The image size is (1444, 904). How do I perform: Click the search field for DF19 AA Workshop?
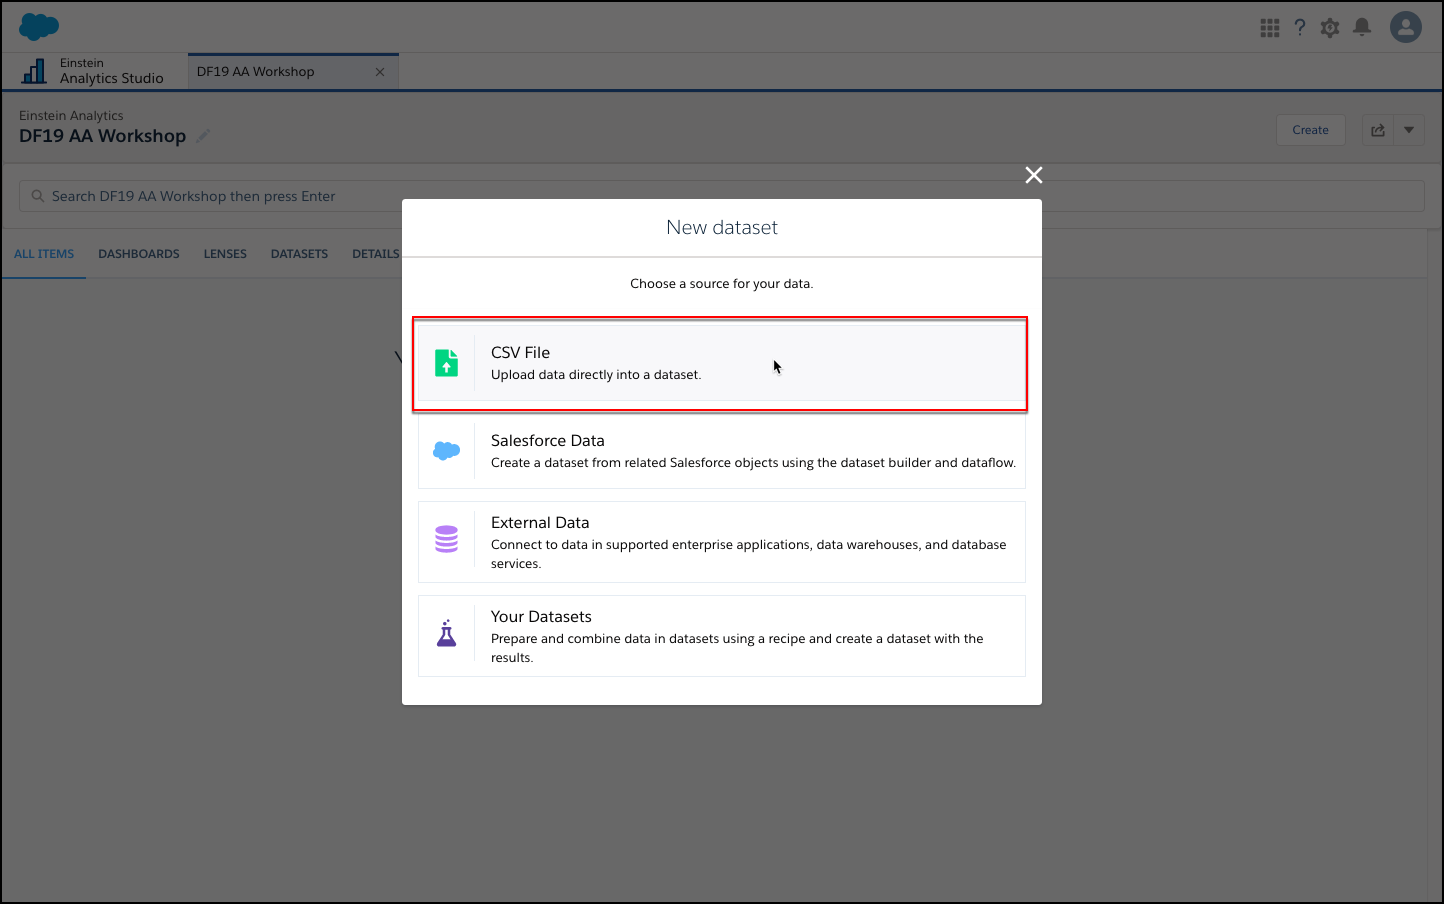coord(722,196)
